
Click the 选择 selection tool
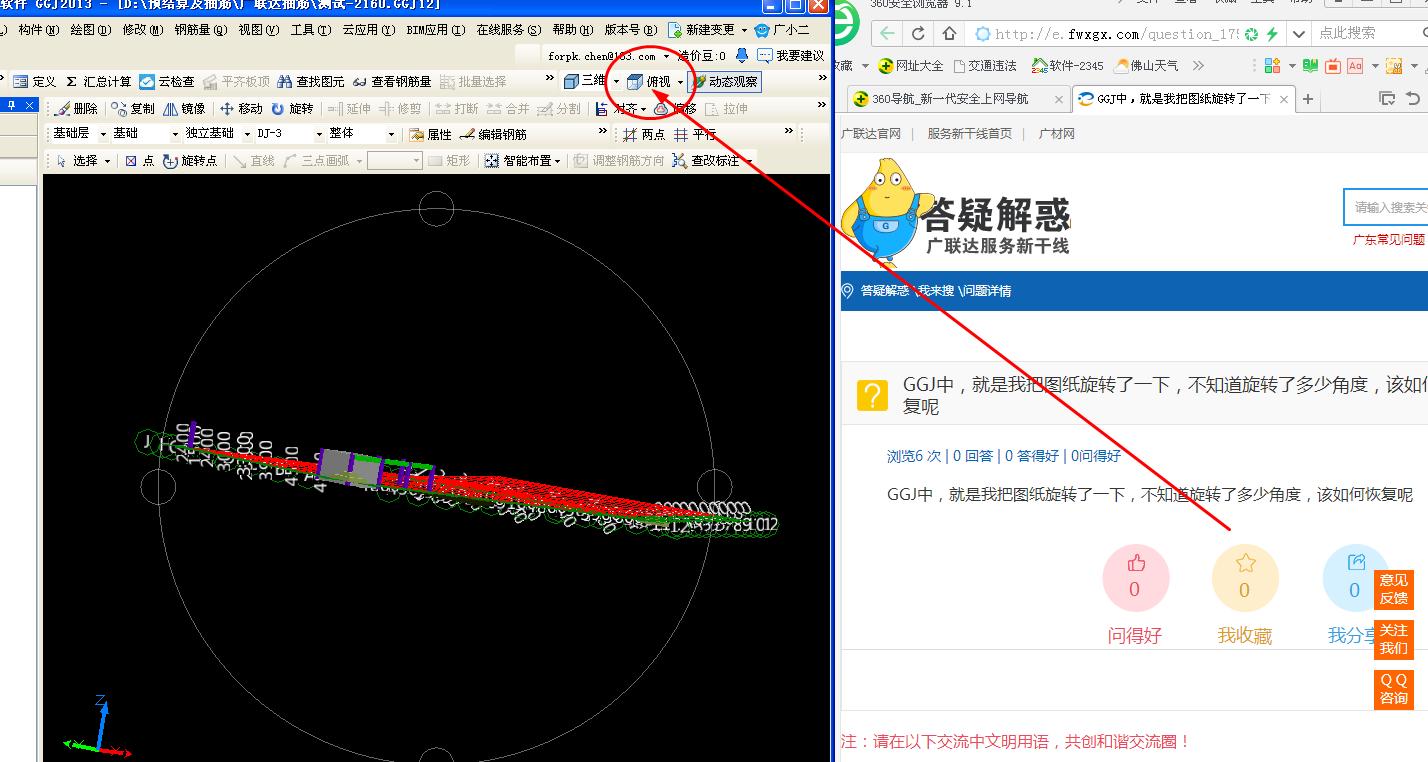(77, 160)
